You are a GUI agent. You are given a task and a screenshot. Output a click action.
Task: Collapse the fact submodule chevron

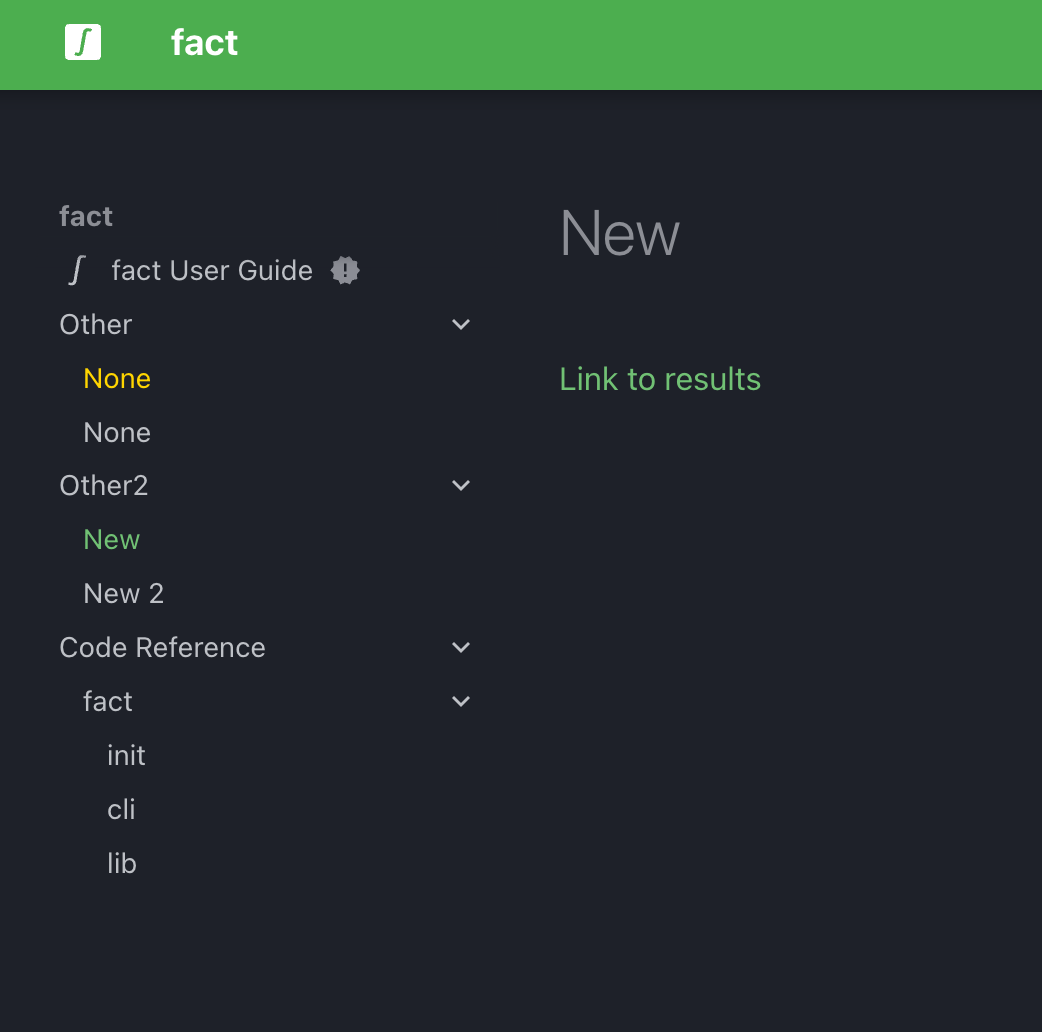pos(461,701)
